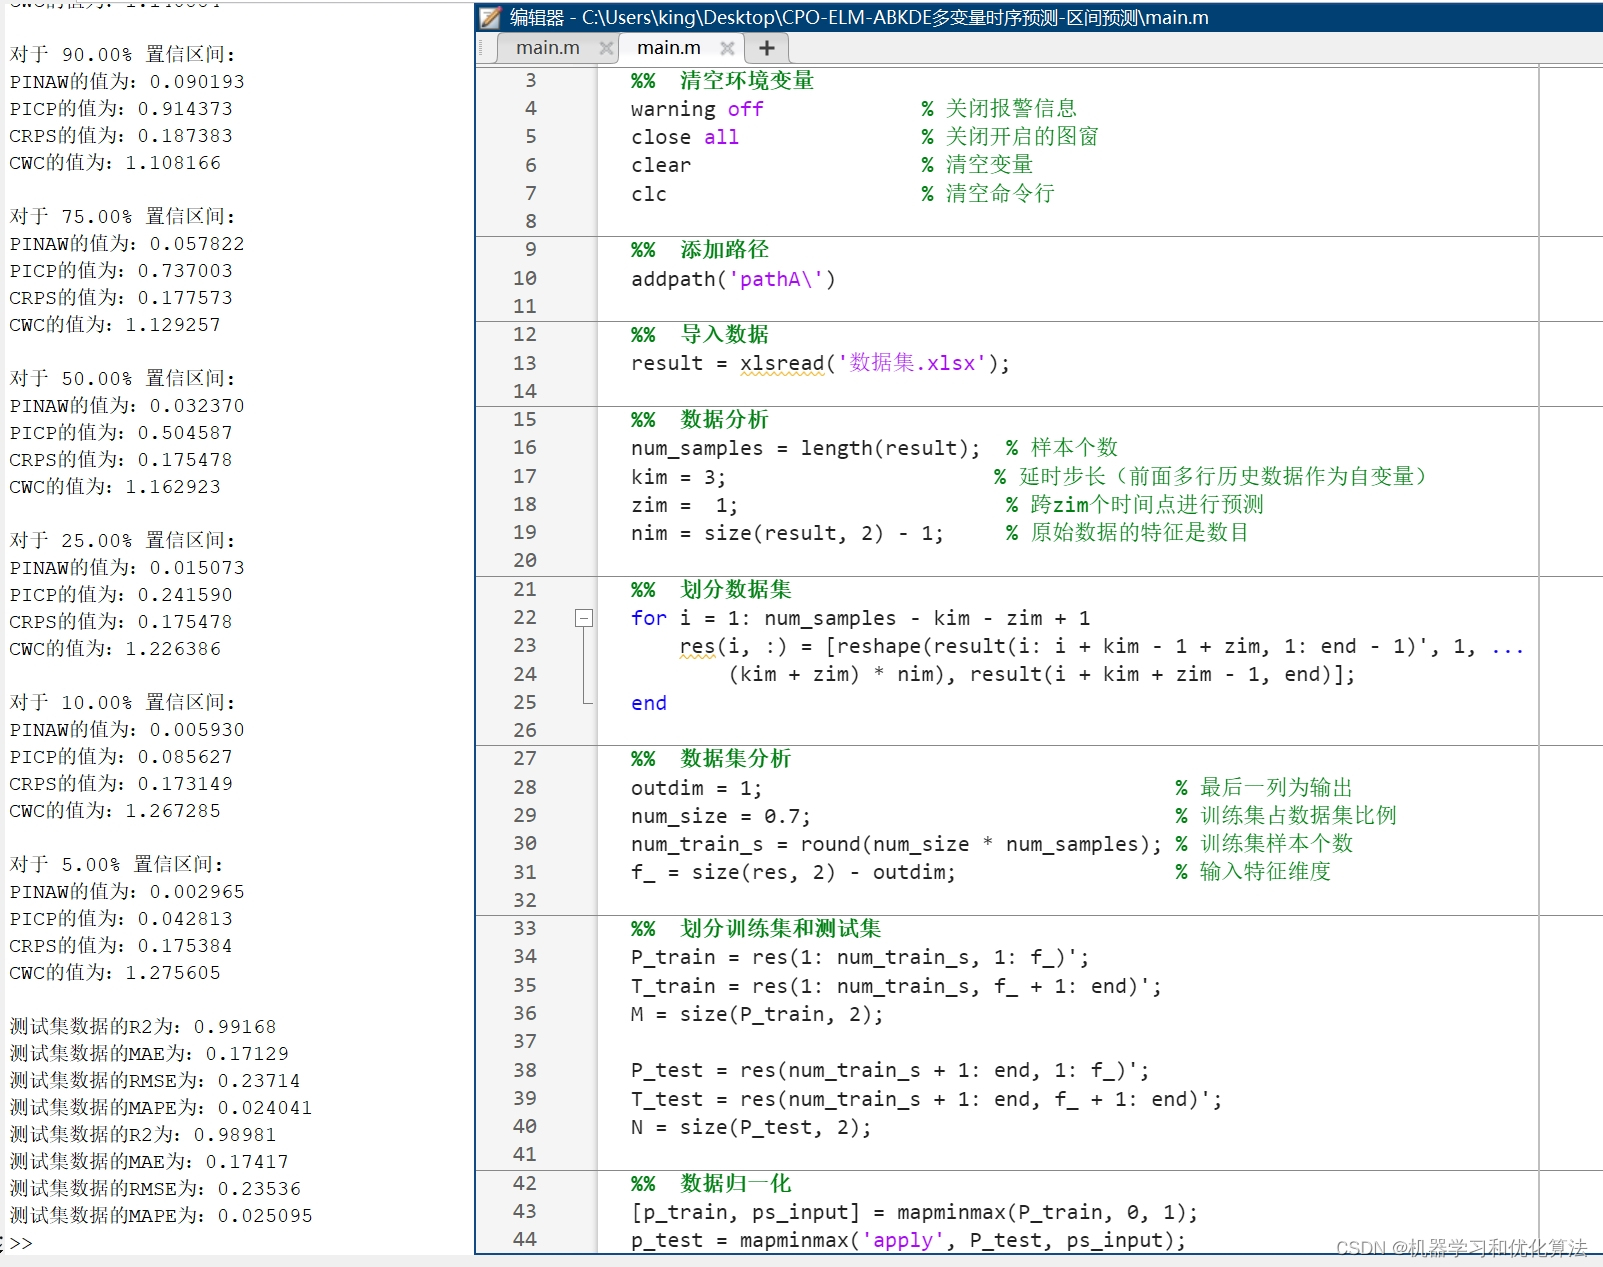
Task: Click the 'outdim = 1;' statement
Action: pos(697,788)
